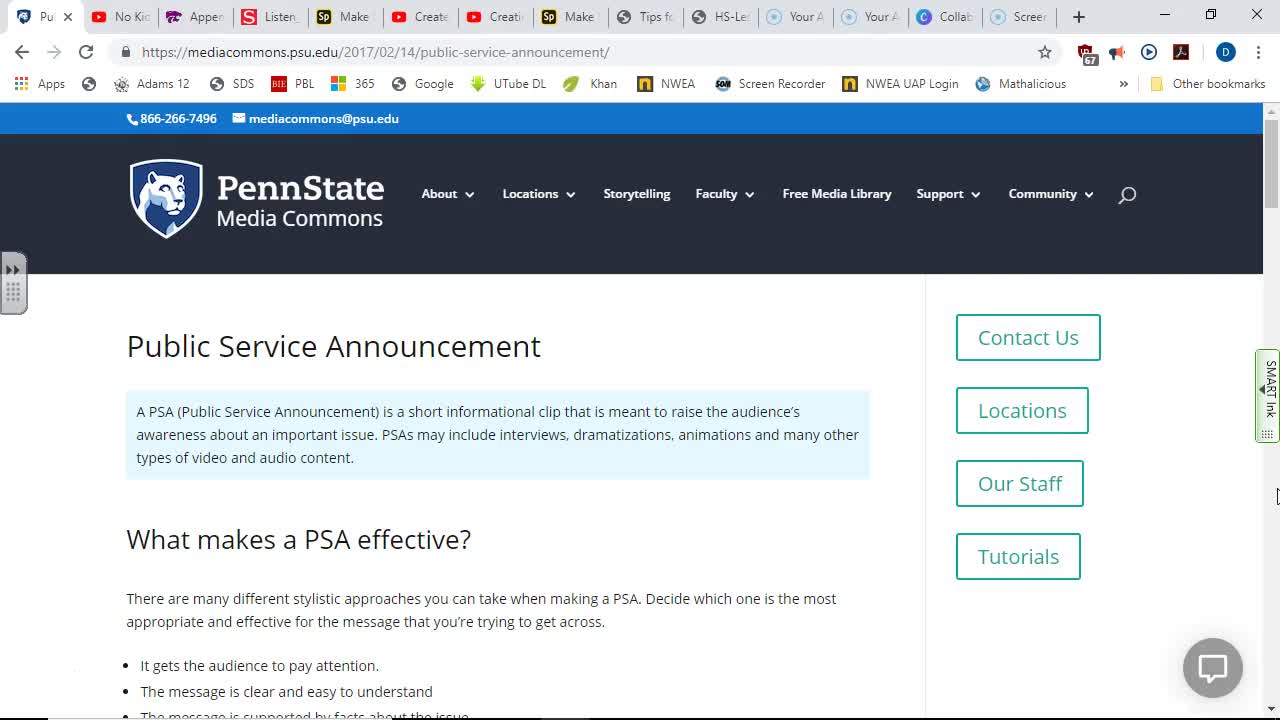Expand the left floating toolbar arrows

tap(13, 270)
